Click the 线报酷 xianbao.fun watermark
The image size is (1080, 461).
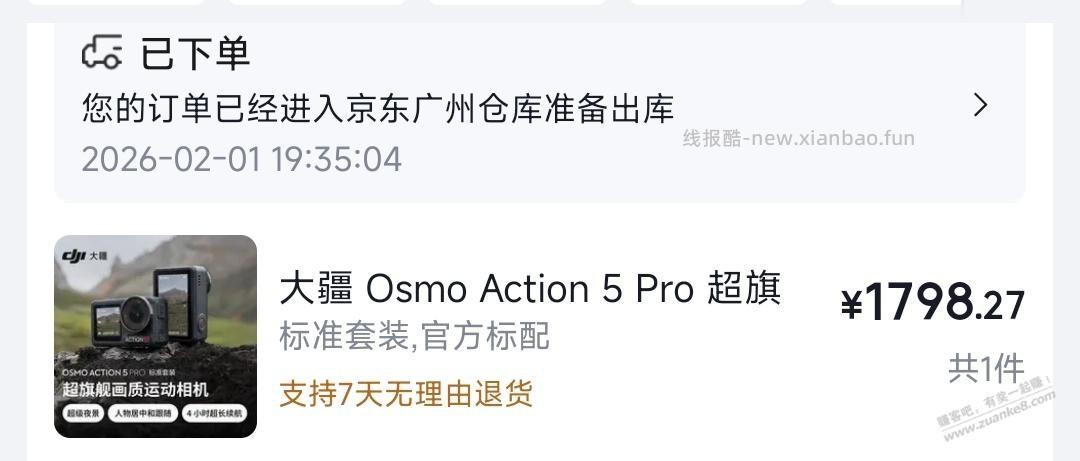[x=798, y=138]
